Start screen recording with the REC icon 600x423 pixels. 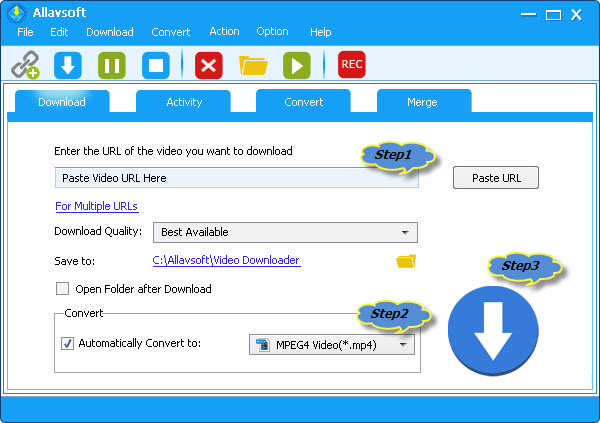pyautogui.click(x=352, y=64)
